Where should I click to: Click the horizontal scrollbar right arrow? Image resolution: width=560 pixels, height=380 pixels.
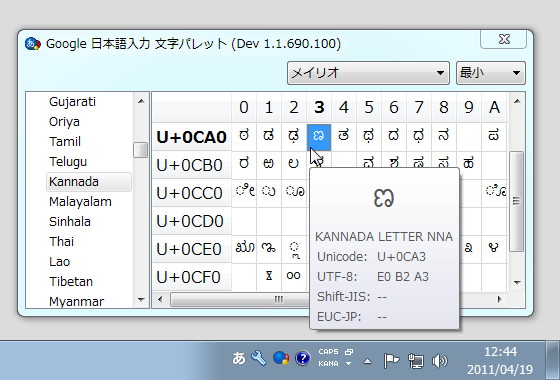499,299
